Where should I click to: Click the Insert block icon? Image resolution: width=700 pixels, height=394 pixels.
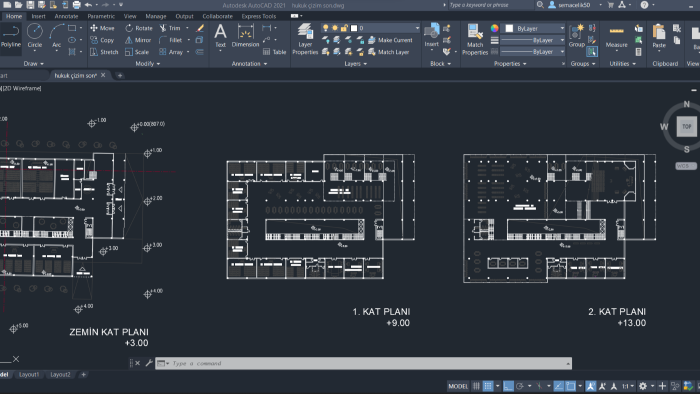point(431,35)
